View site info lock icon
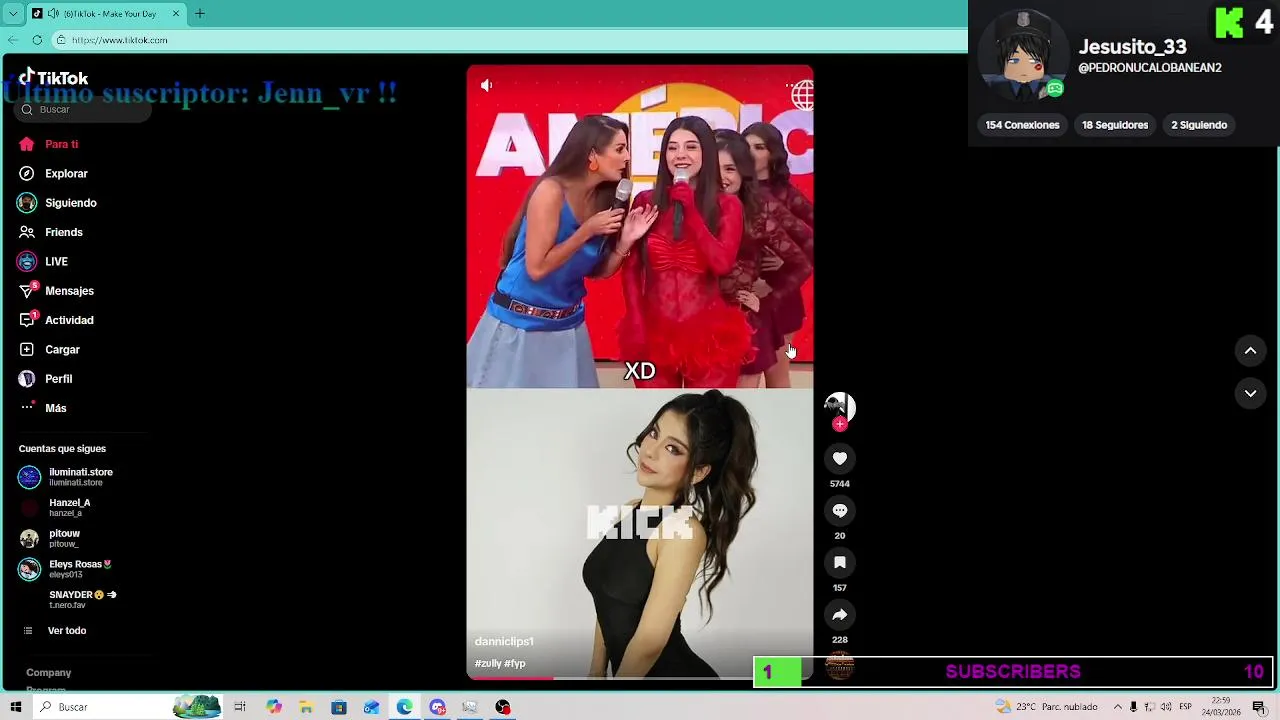The height and width of the screenshot is (720, 1280). coord(61,40)
